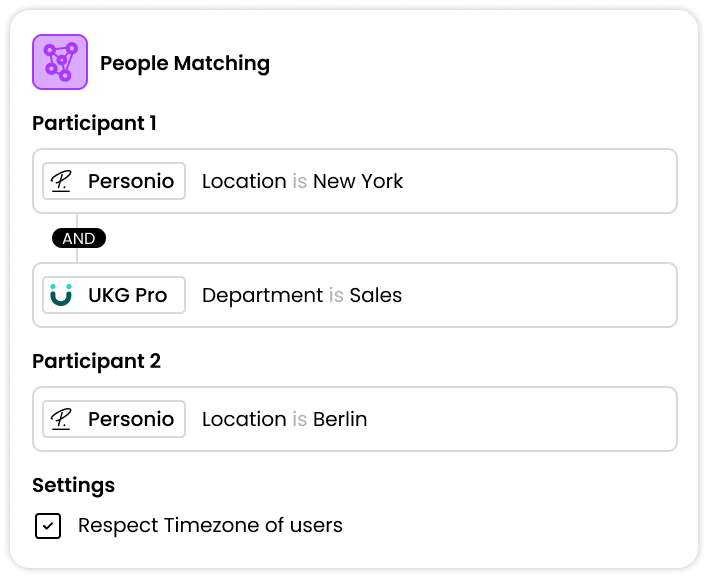
Task: Click the purple People Matching network icon
Action: click(x=60, y=62)
